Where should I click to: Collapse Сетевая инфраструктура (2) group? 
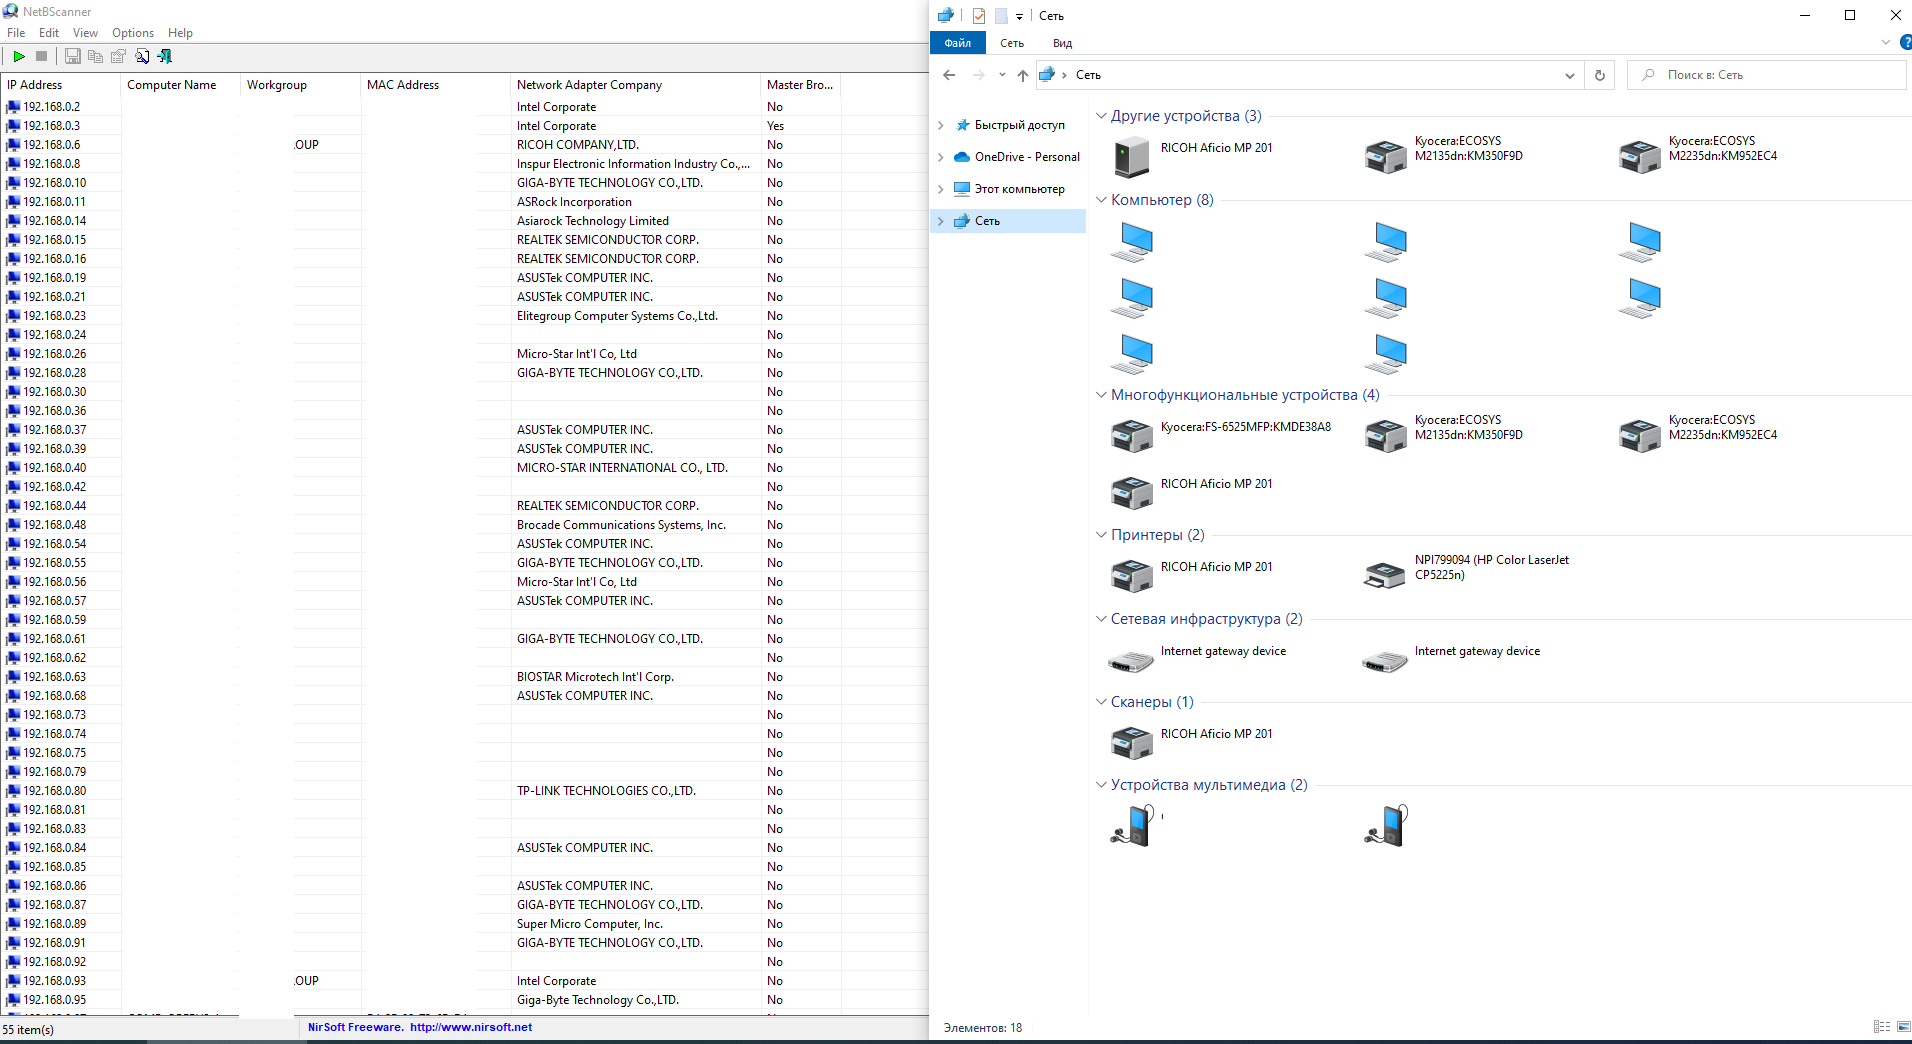coord(1101,619)
